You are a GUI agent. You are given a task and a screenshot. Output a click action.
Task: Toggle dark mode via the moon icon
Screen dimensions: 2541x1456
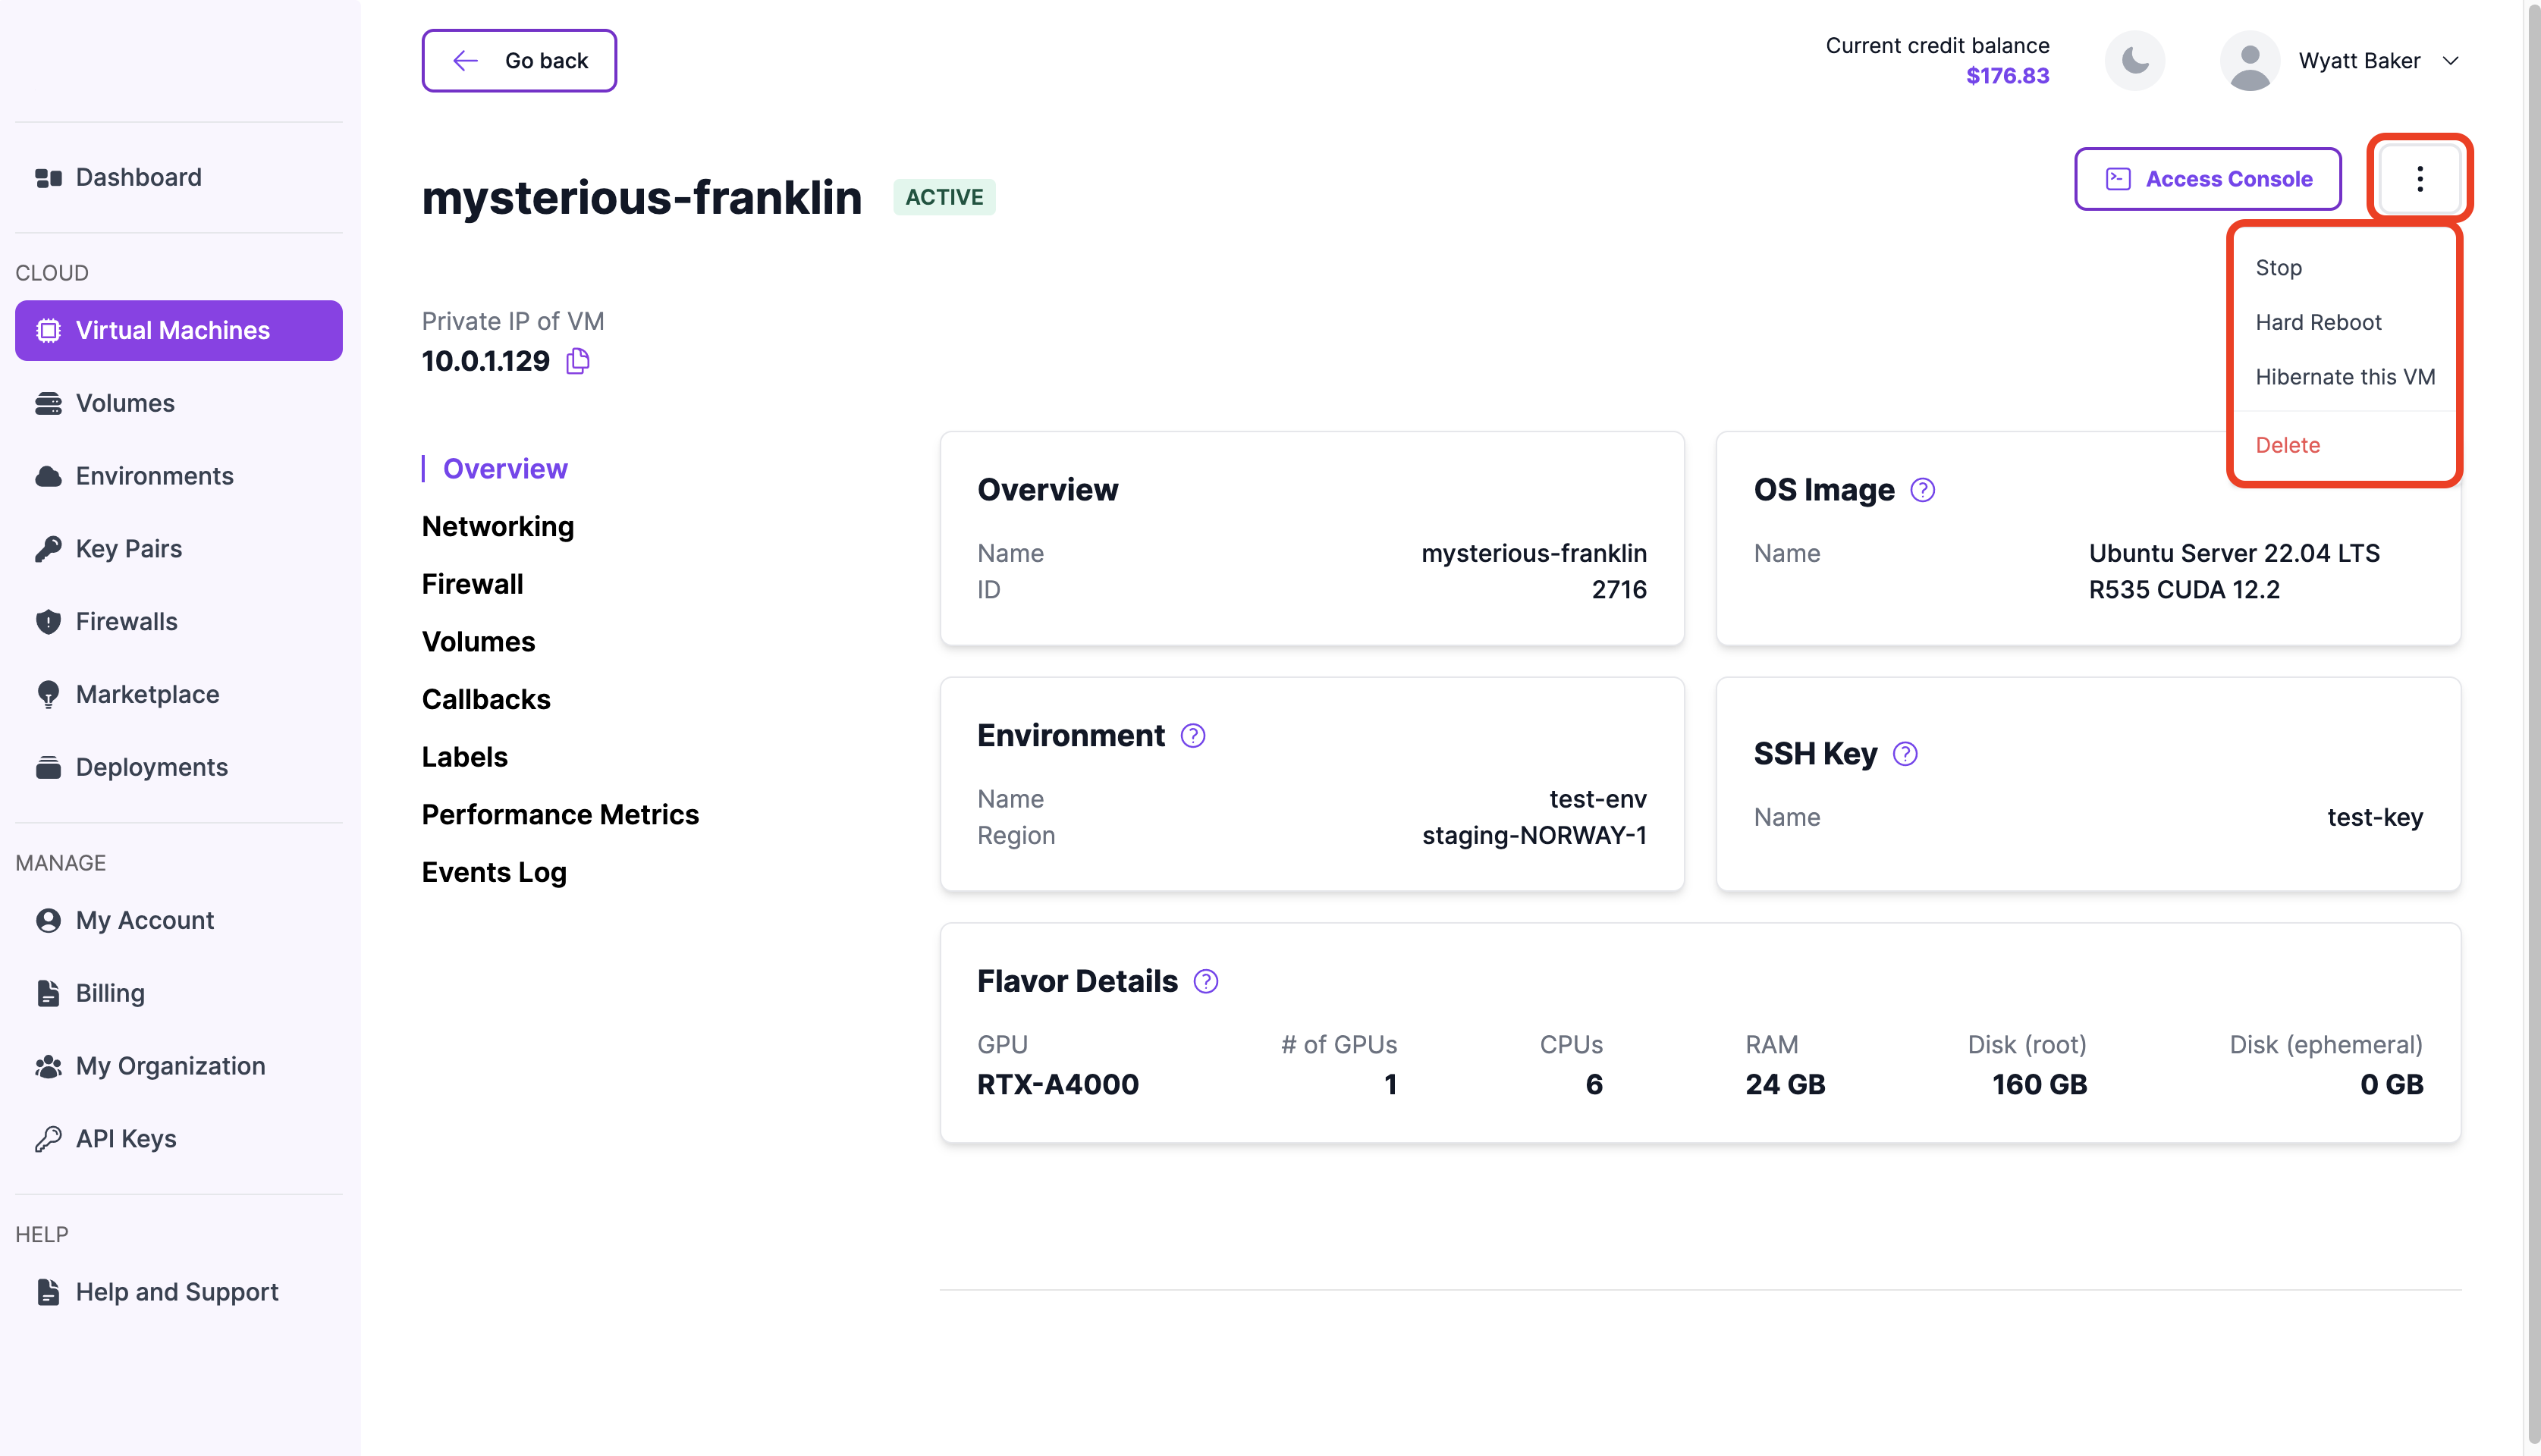point(2135,61)
